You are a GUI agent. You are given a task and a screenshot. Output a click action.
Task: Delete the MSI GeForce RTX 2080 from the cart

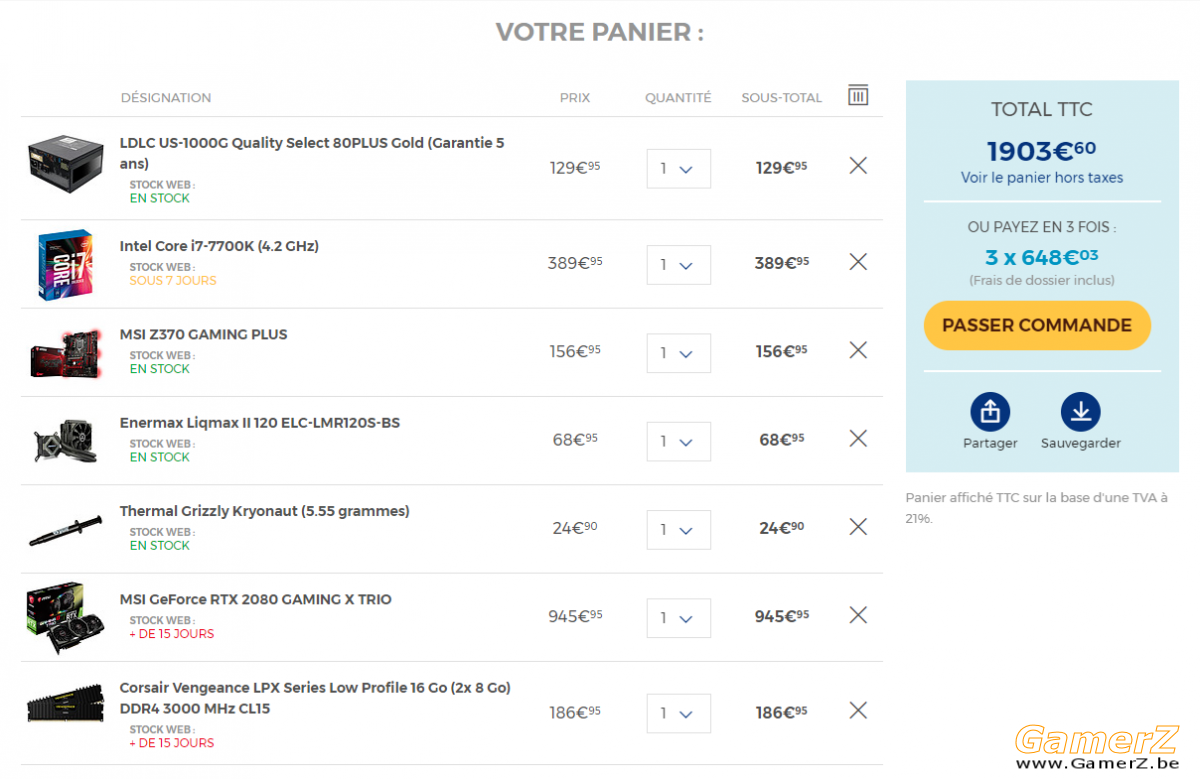858,615
